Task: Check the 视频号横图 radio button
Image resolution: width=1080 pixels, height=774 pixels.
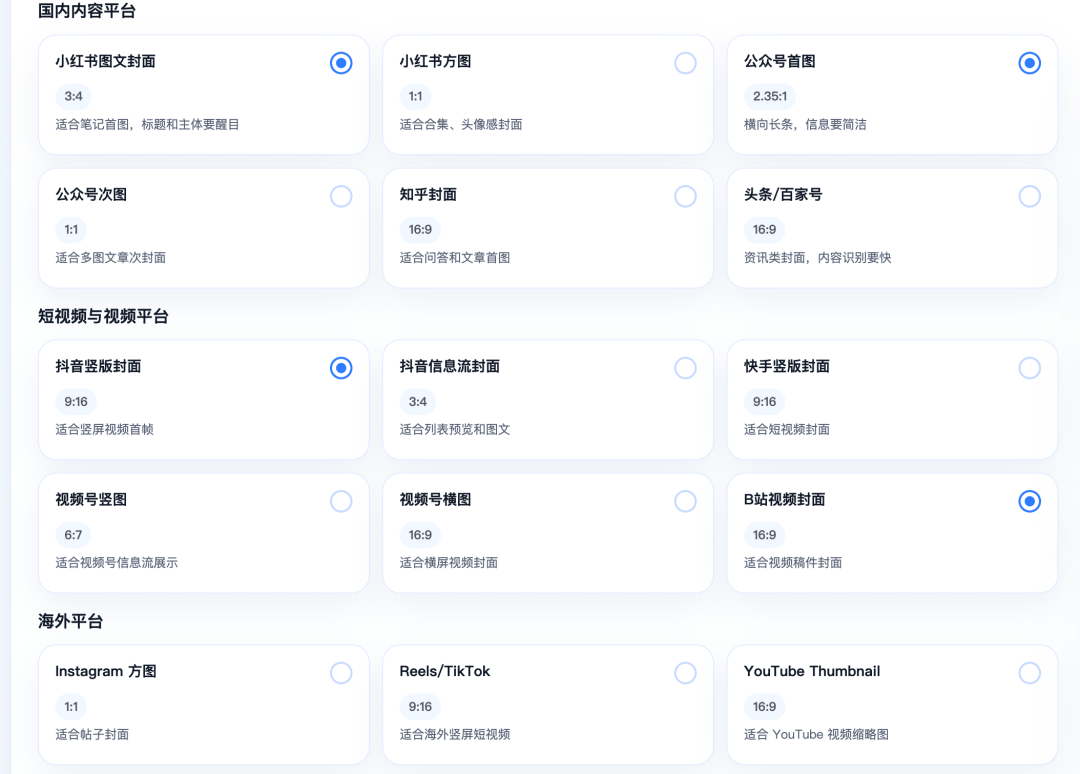Action: click(685, 501)
